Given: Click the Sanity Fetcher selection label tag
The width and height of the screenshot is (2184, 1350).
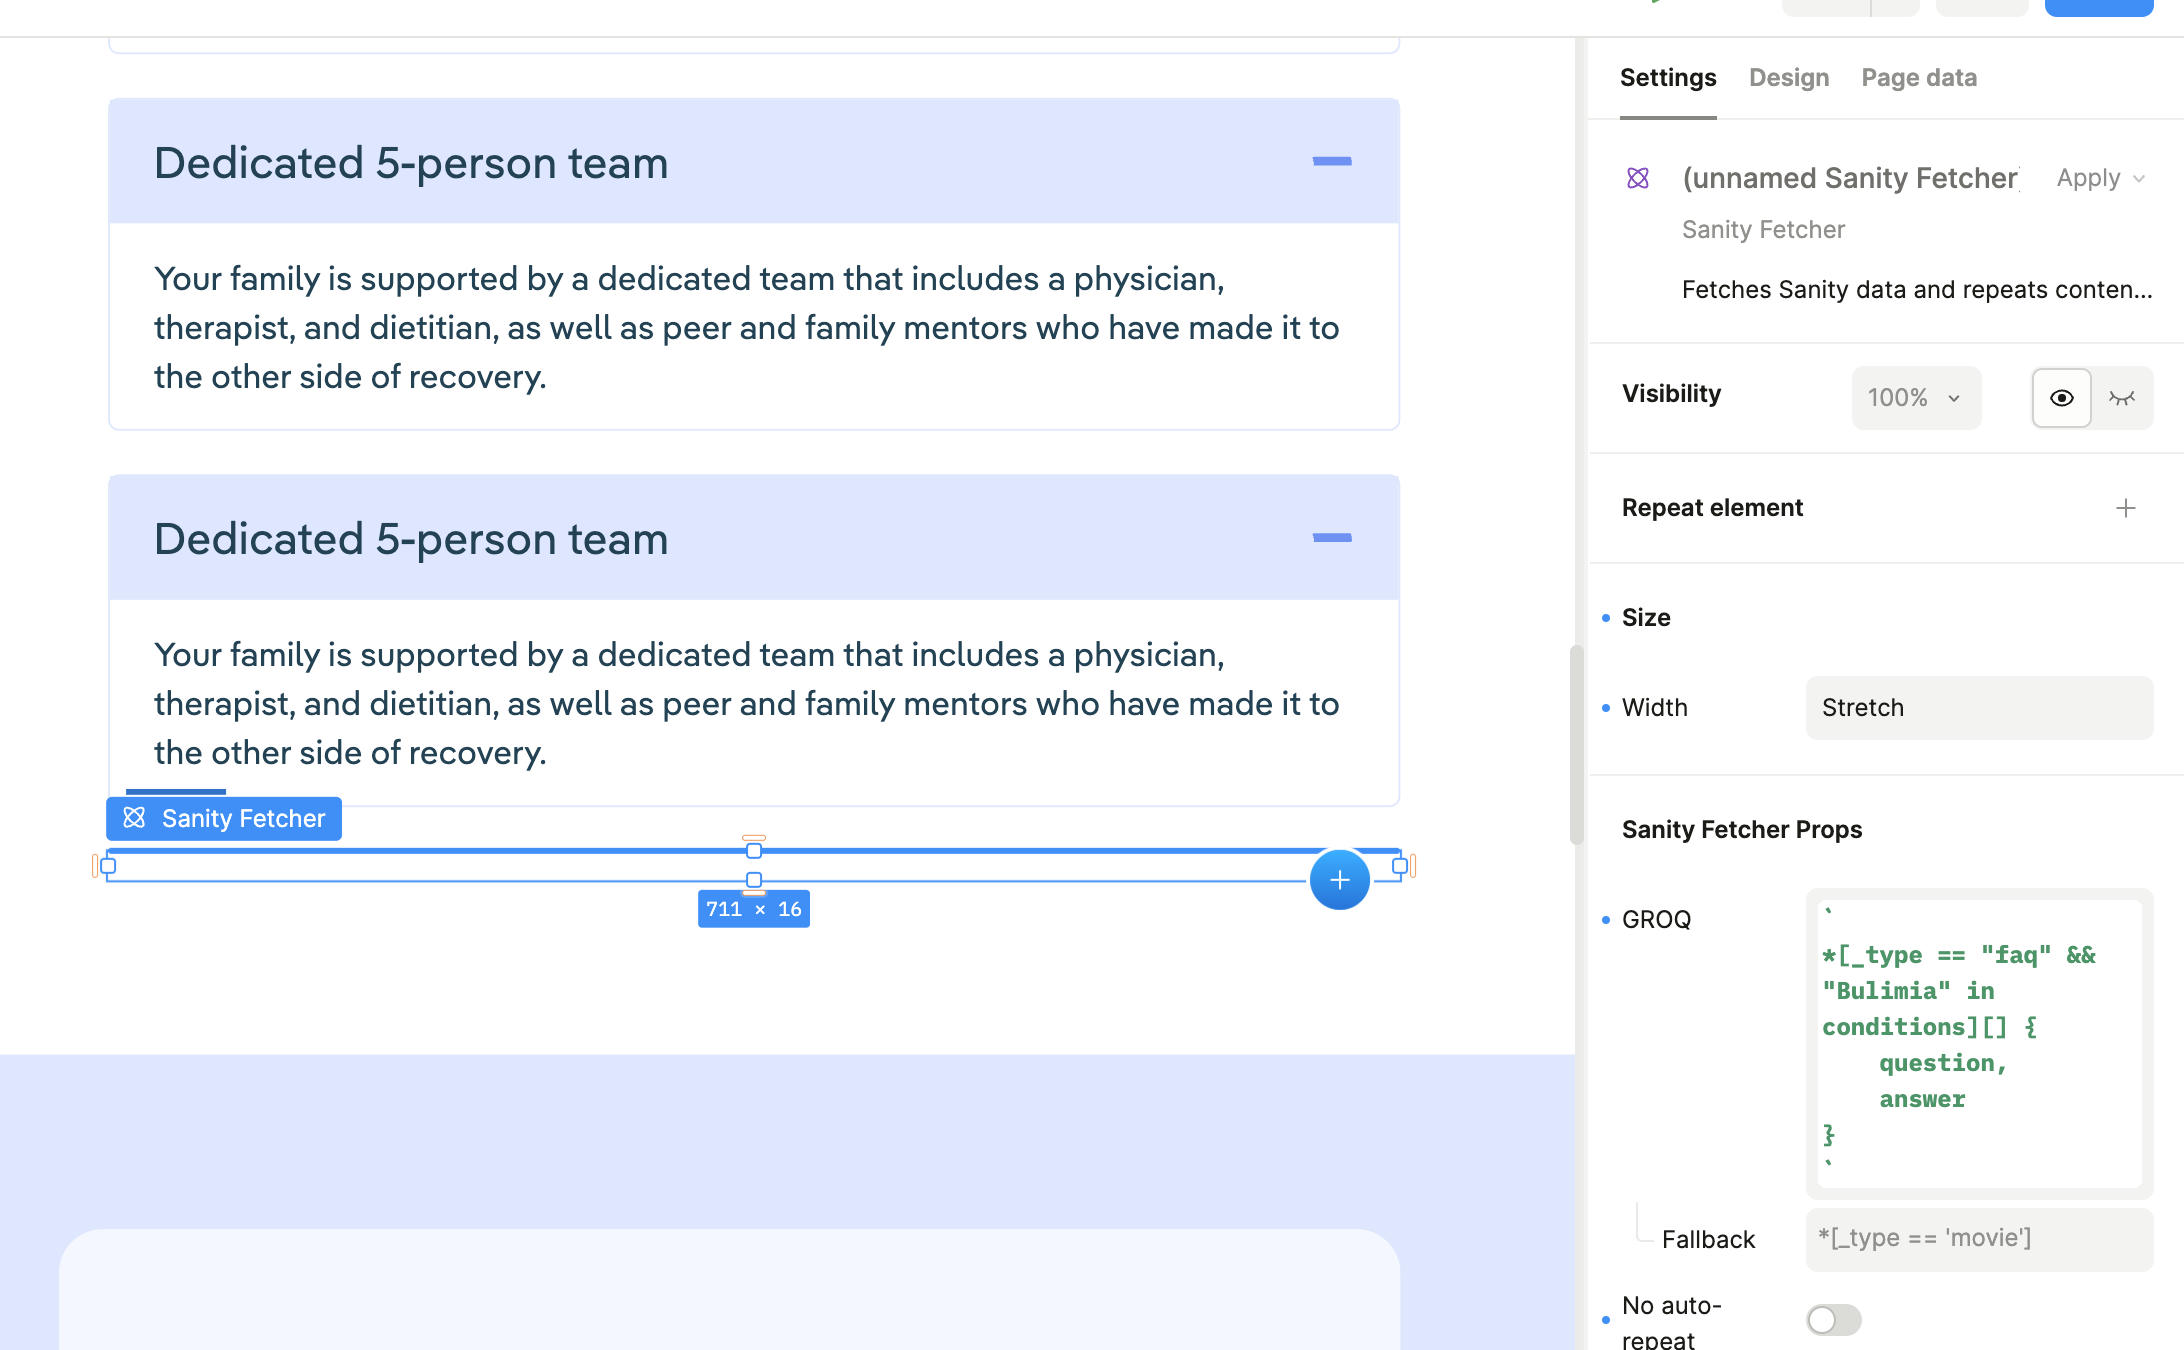Looking at the screenshot, I should tap(224, 819).
